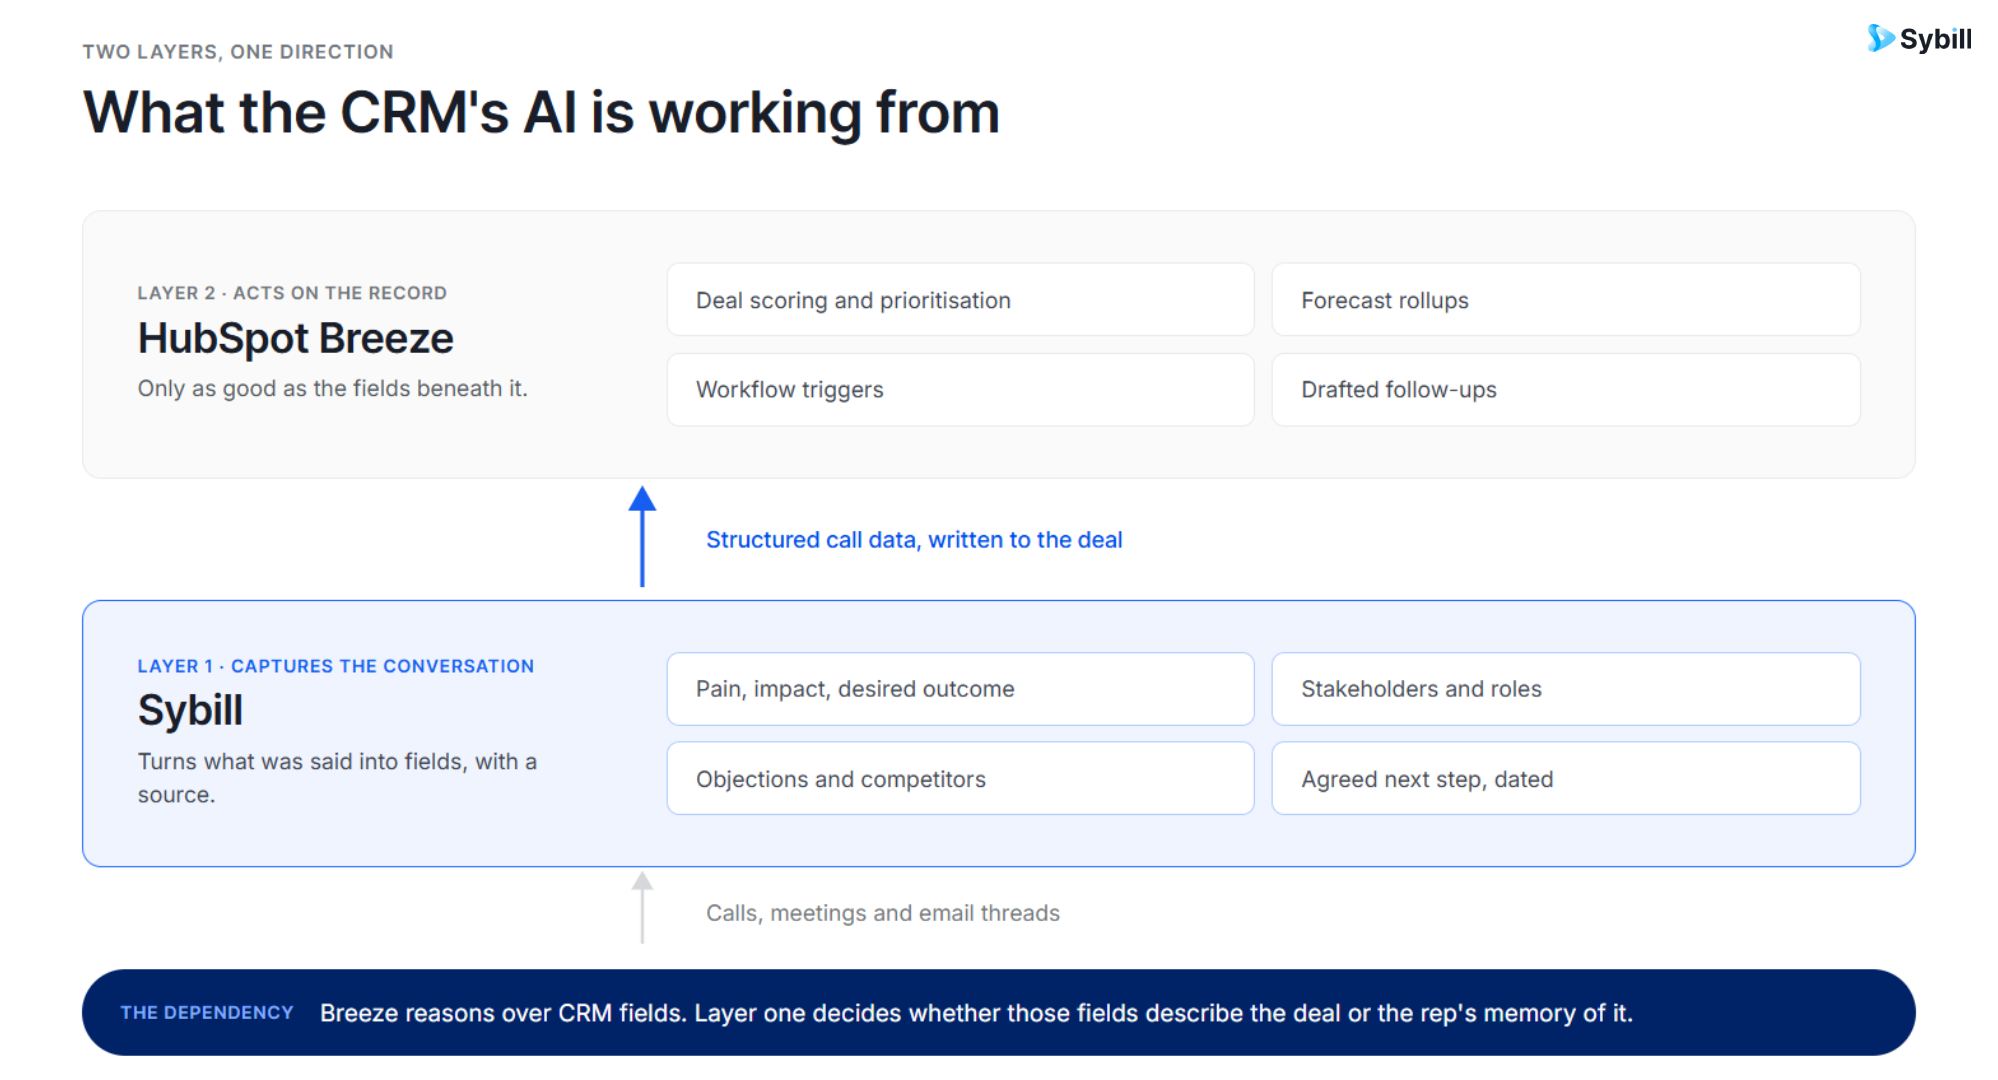Click 'Structured call data, written to the deal'
This screenshot has height=1080, width=1998.
tap(914, 540)
